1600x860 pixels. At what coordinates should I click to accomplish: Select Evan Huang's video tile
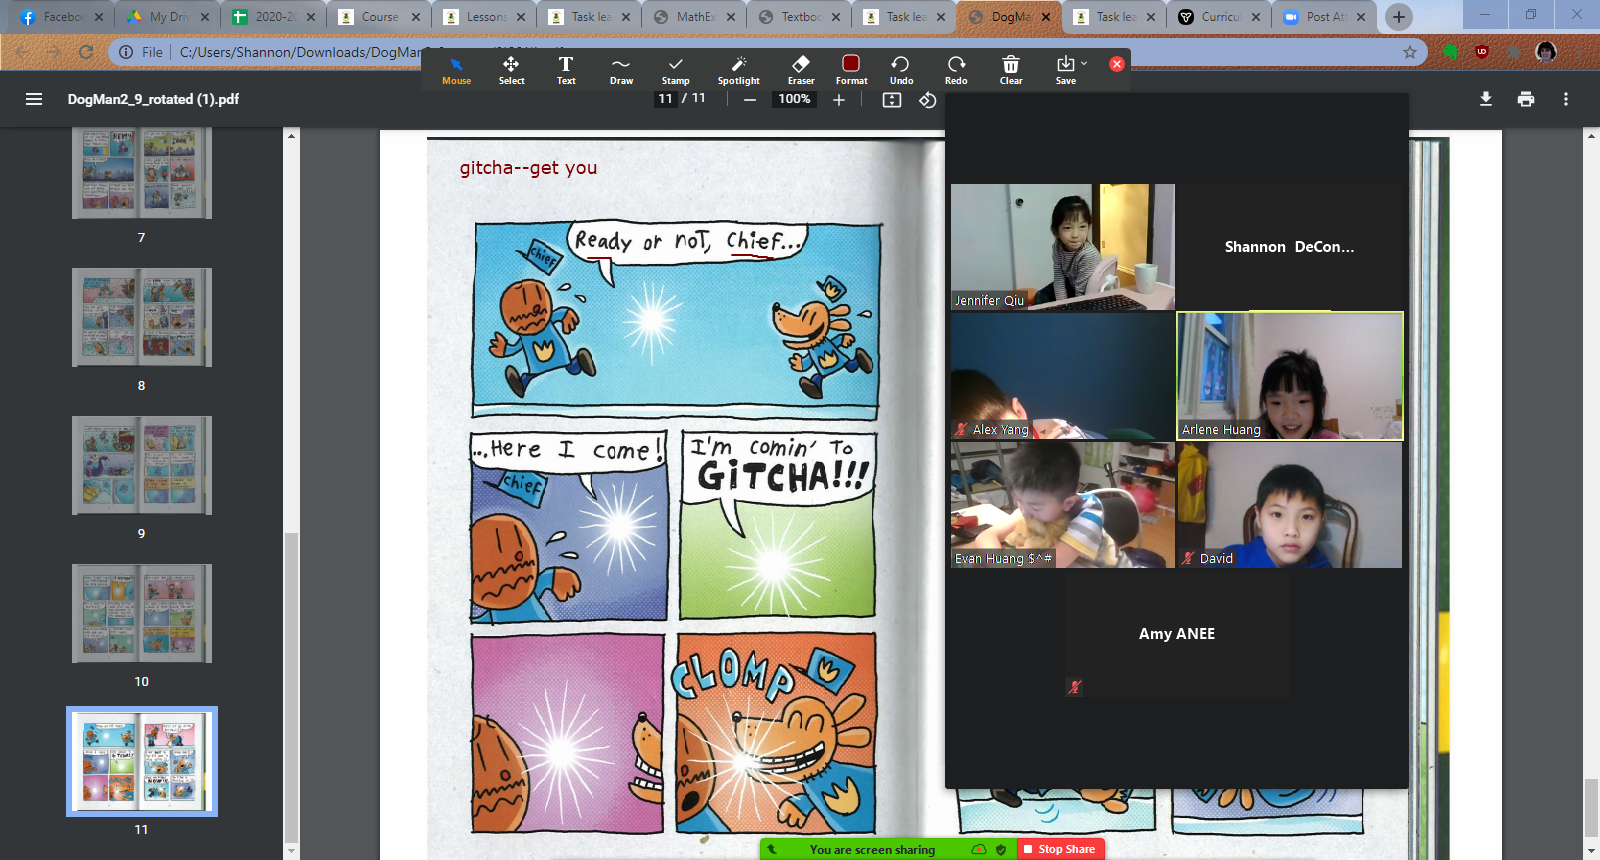(1063, 505)
